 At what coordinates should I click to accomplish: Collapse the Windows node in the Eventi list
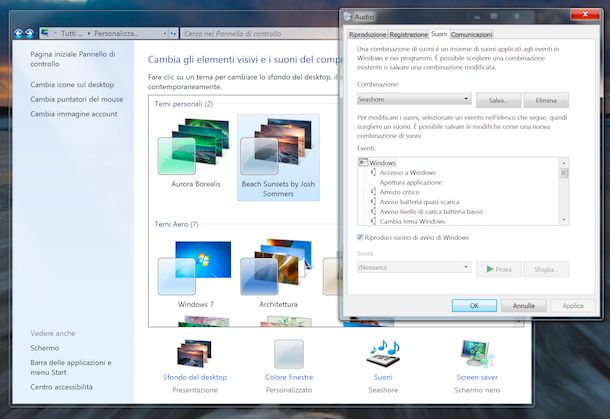click(363, 162)
